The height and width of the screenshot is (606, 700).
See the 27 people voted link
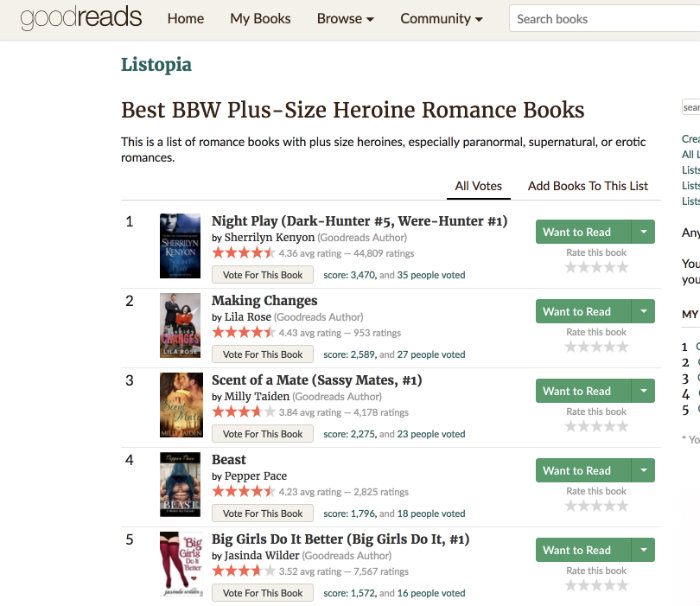click(x=431, y=355)
